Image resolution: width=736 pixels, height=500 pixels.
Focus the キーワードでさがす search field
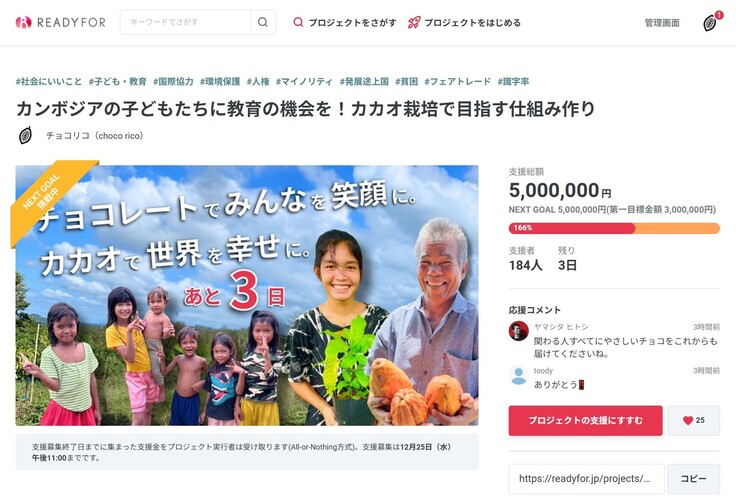point(185,22)
